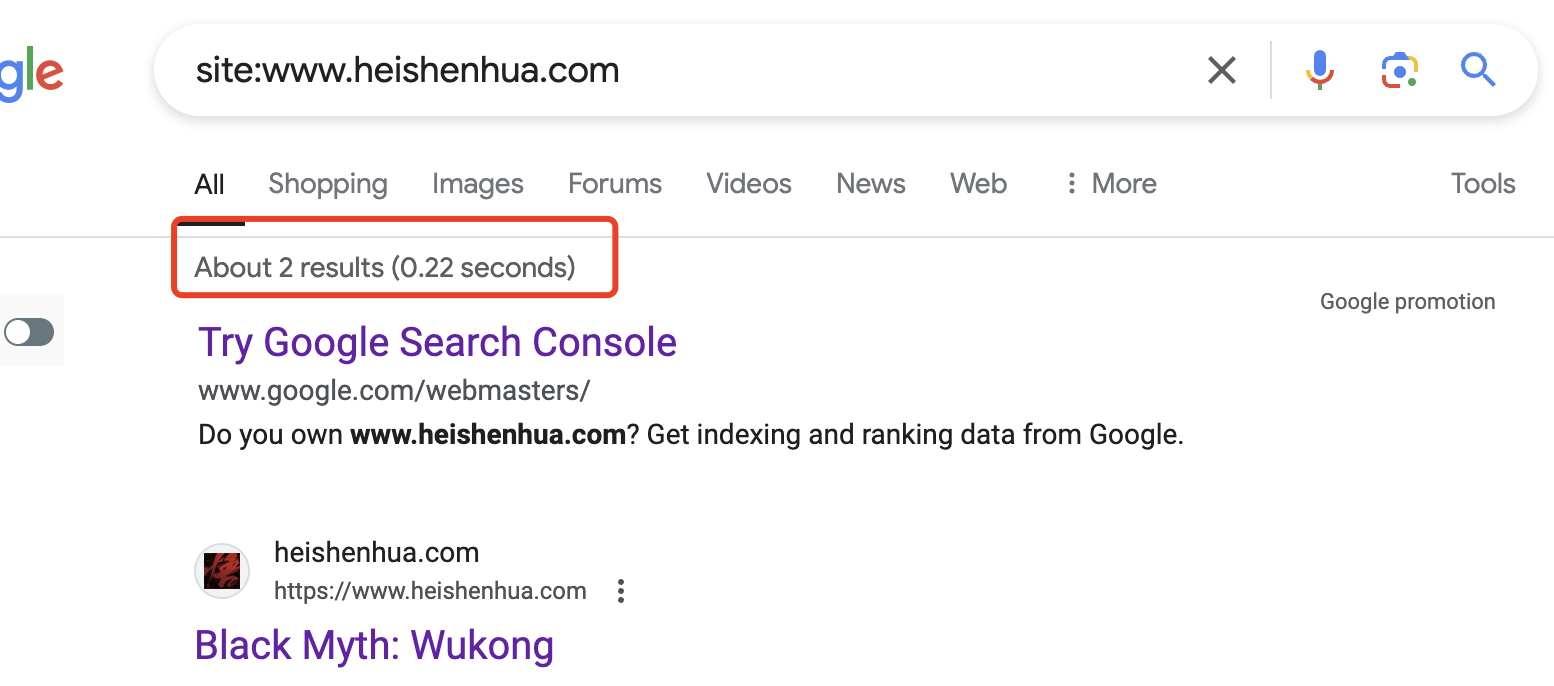Screen dimensions: 1554x686
Task: Open Google Lens image search
Action: coord(1400,70)
